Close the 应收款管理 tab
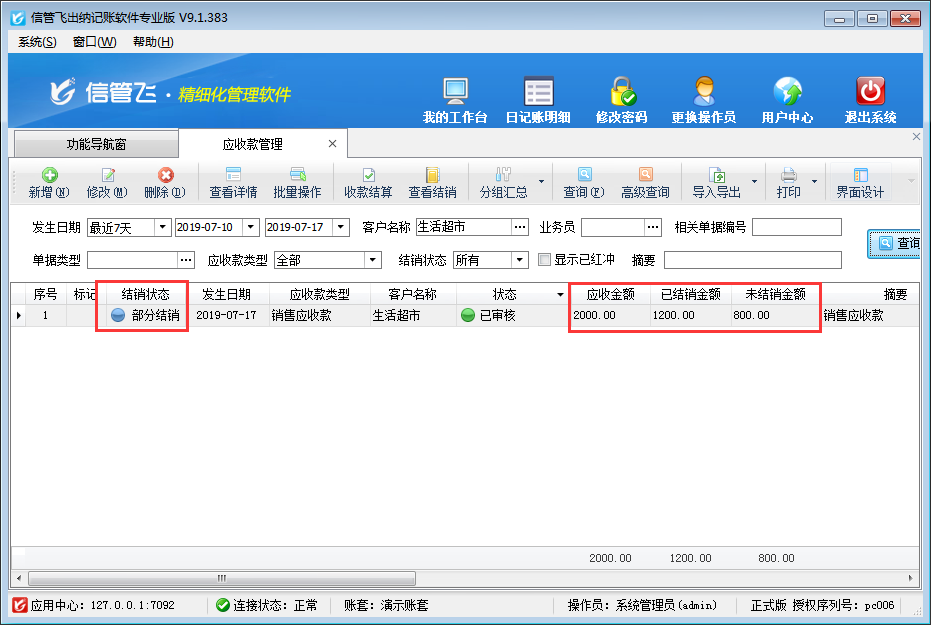The height and width of the screenshot is (625, 931). (x=333, y=144)
